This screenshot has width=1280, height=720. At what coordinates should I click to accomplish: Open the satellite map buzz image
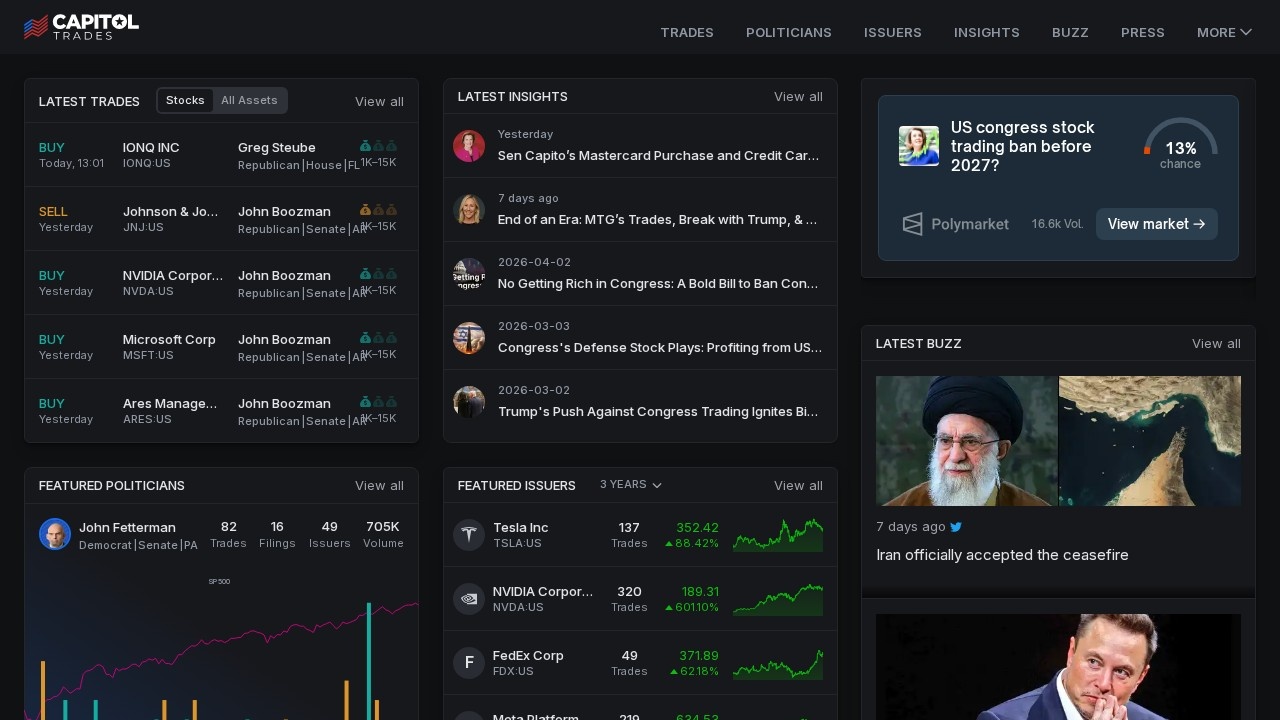1150,441
